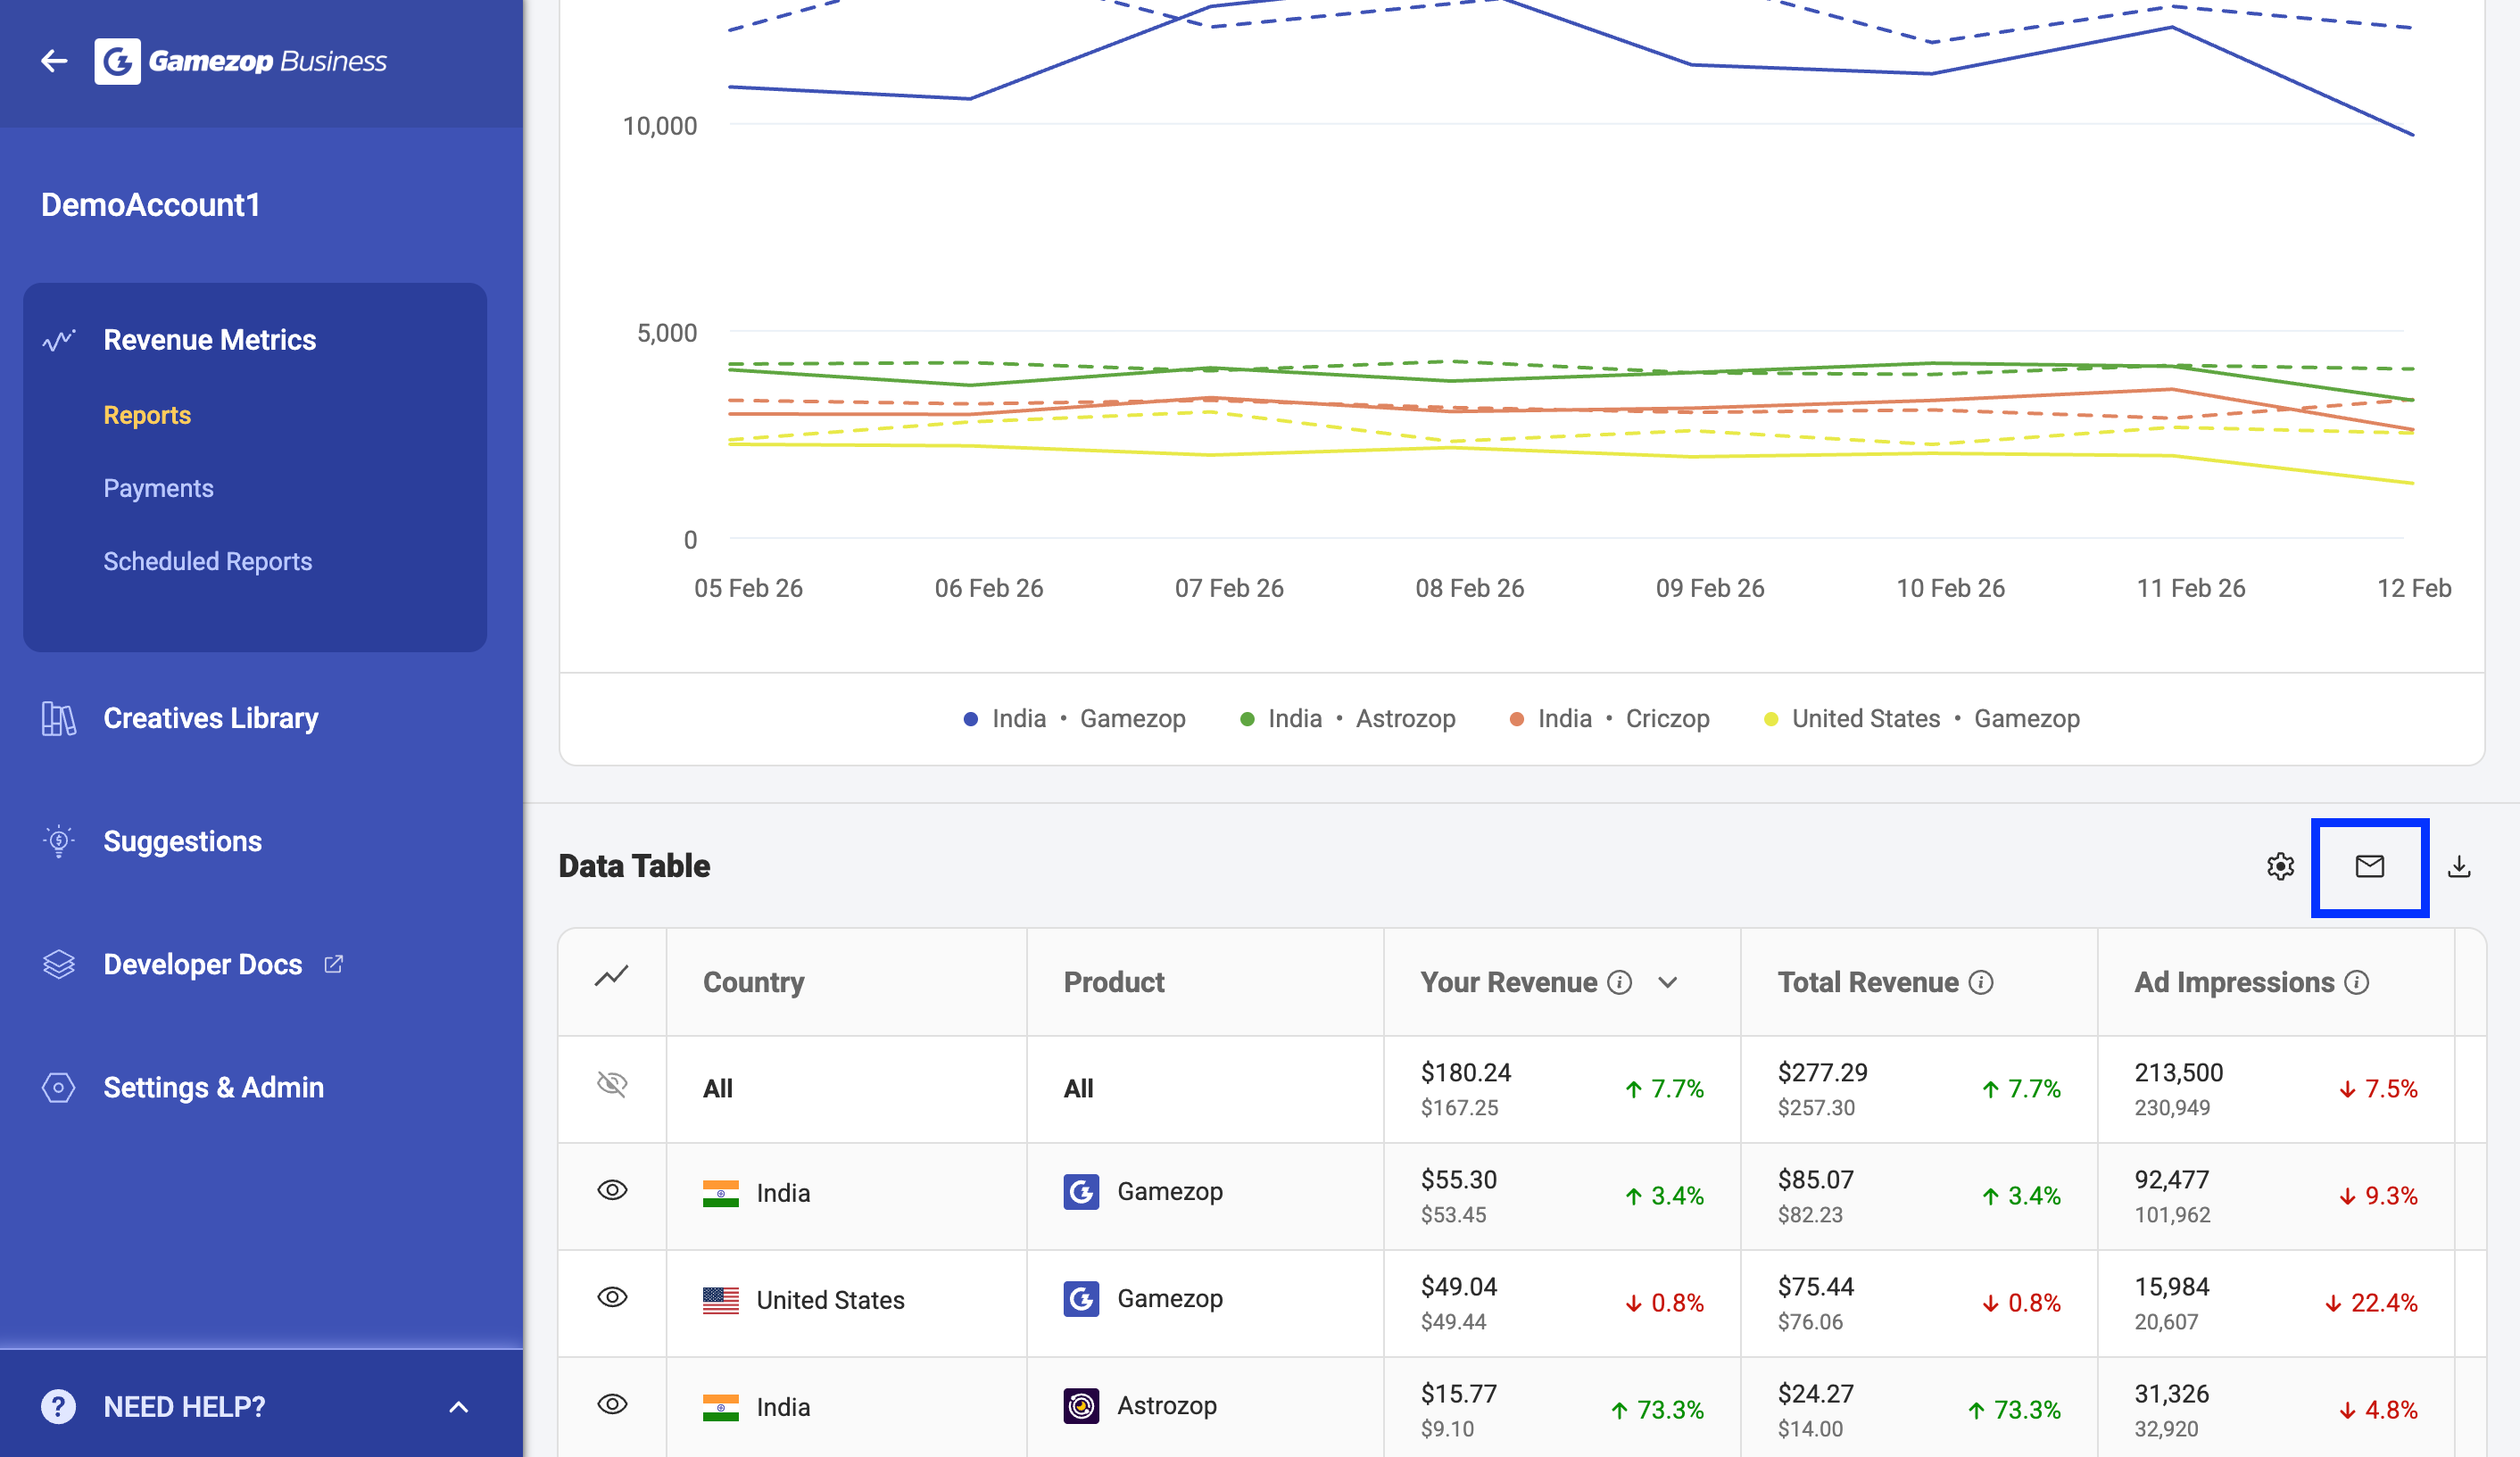Click the Total Revenue info icon
The height and width of the screenshot is (1457, 2520).
pos(1980,982)
